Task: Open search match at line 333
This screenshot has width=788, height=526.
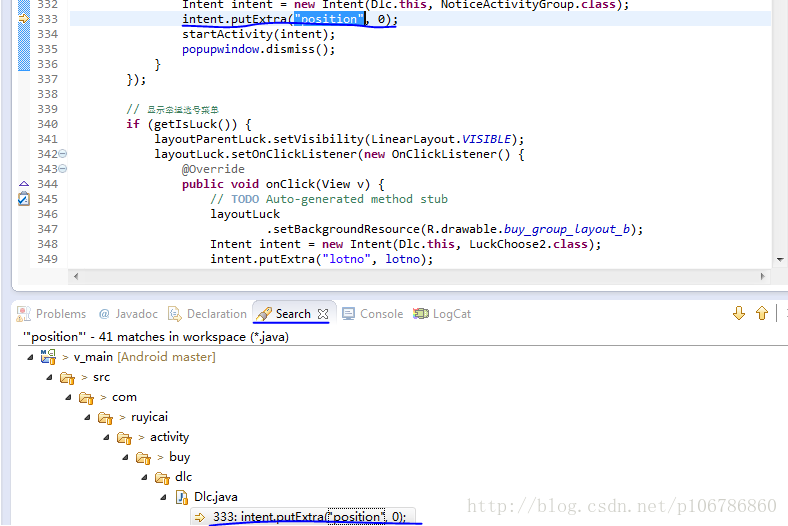Action: (x=303, y=516)
